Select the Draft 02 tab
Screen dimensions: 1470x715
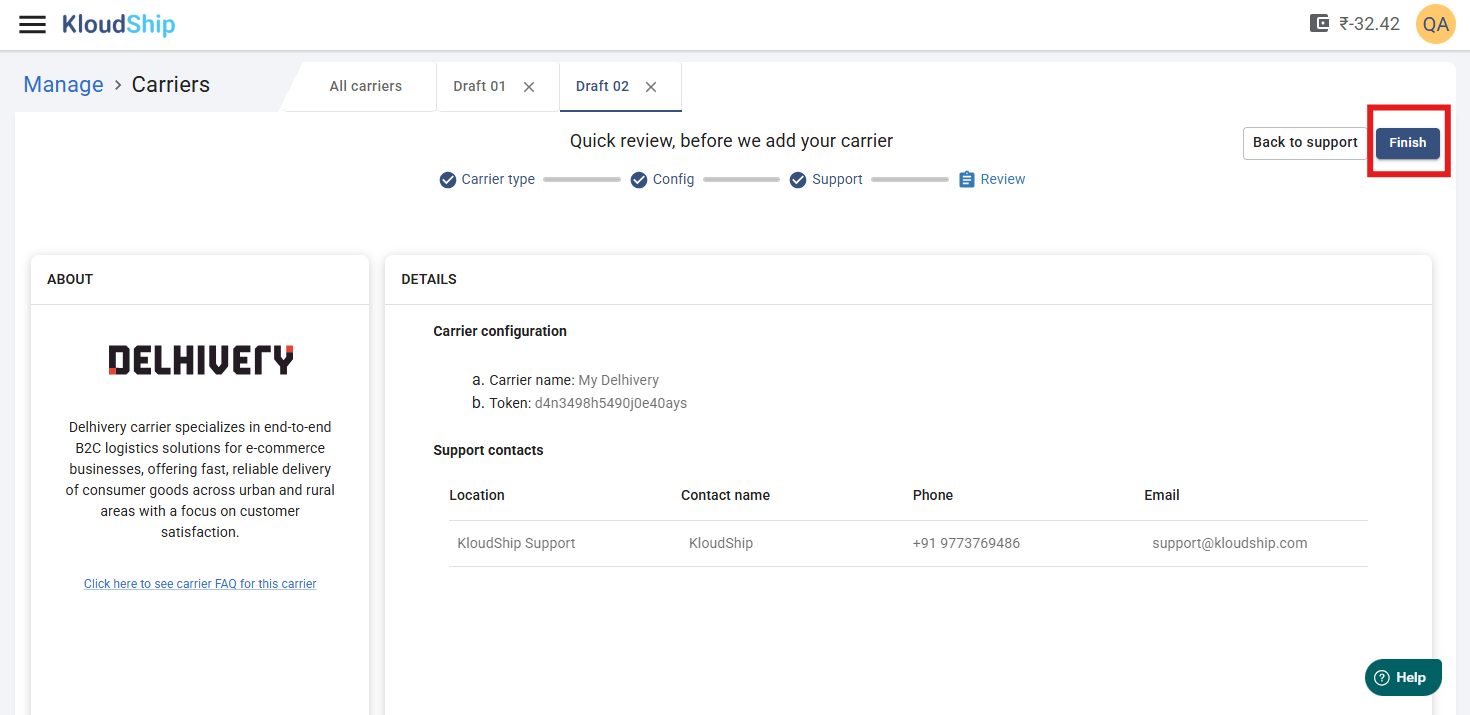pos(602,86)
